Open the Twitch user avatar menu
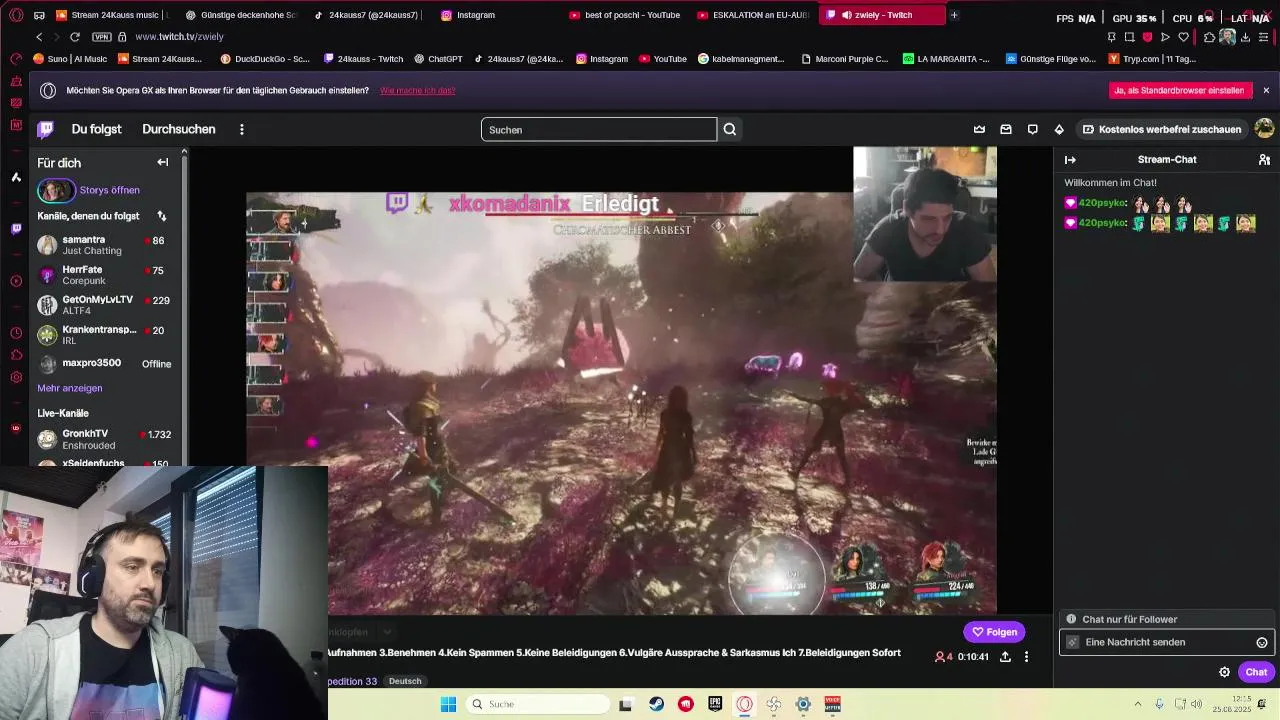This screenshot has height=720, width=1280. click(1264, 128)
